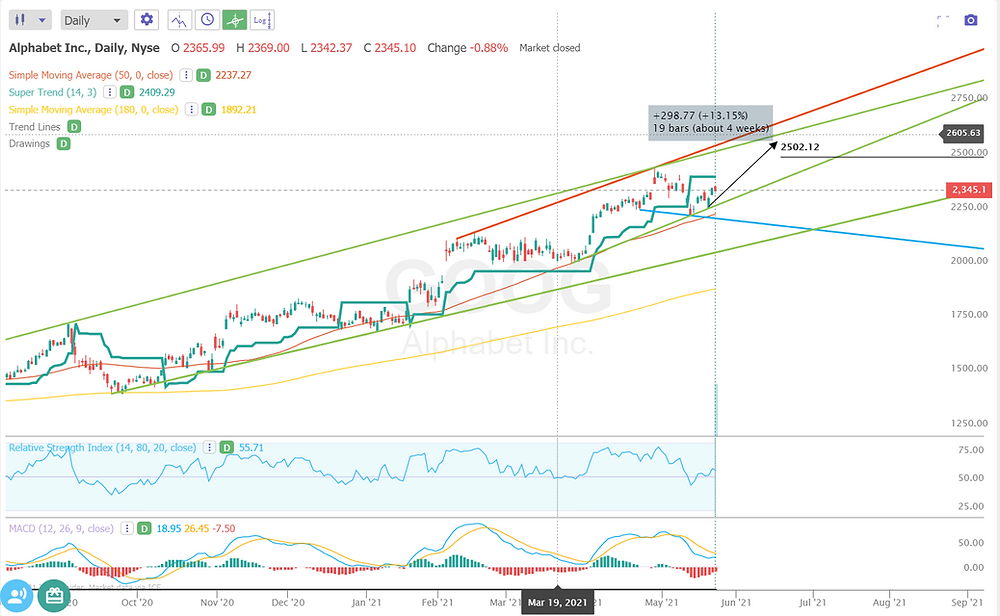Click the 2502.12 price target label
This screenshot has width=1000, height=616.
[800, 147]
